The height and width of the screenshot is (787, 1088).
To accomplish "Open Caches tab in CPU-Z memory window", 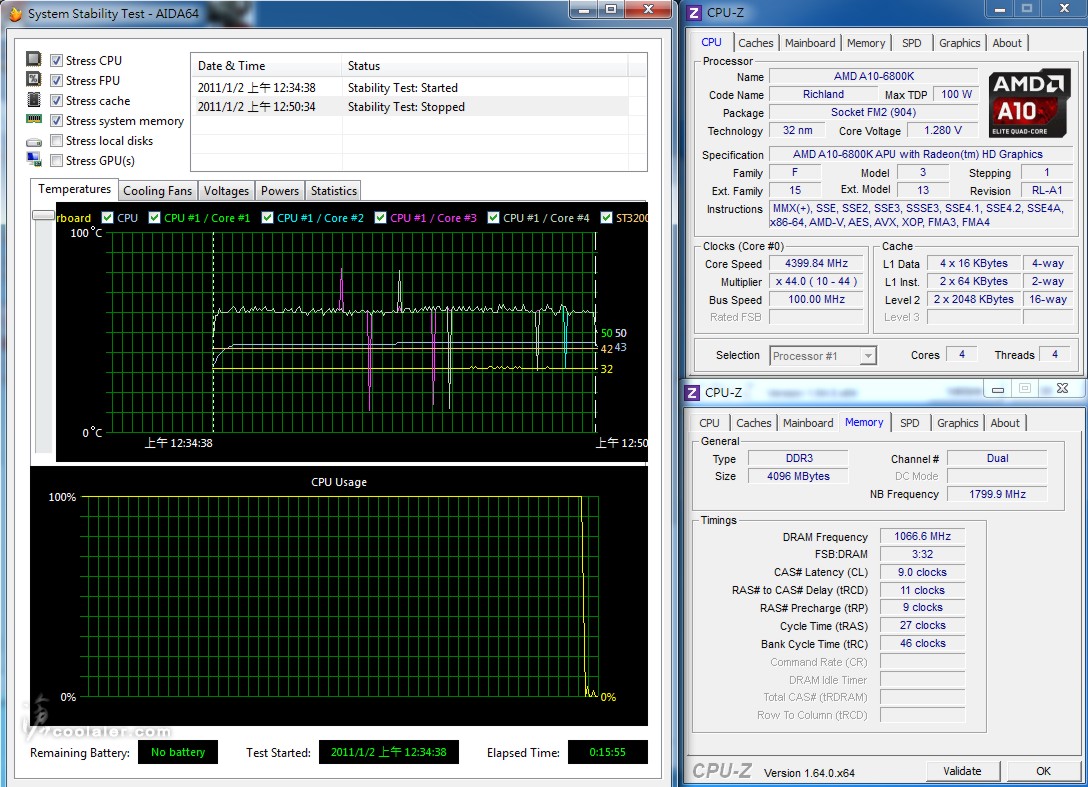I will (x=754, y=423).
